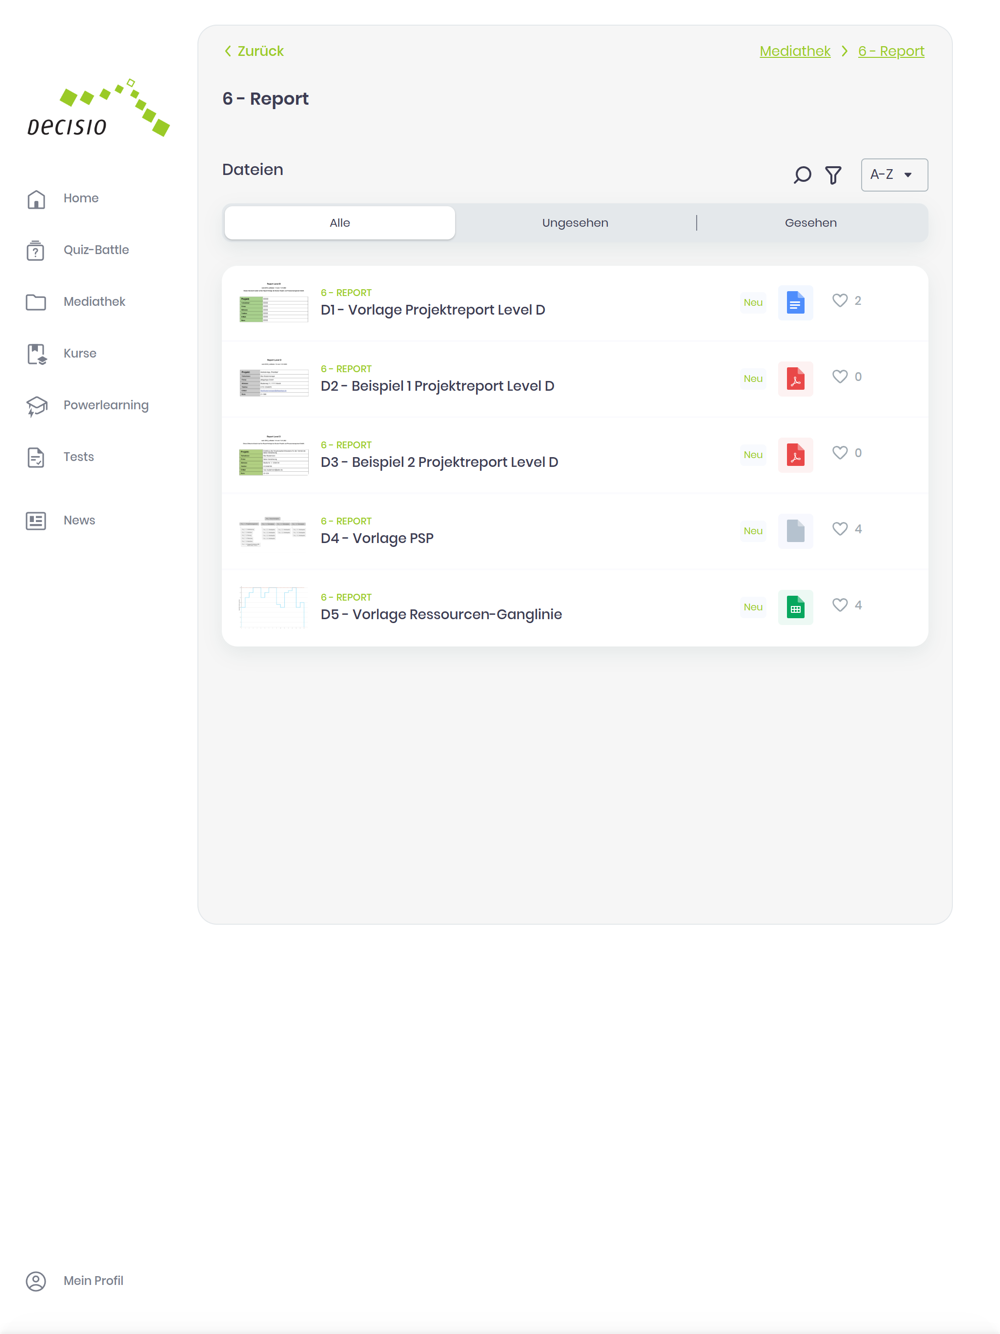Click the Home house icon in sidebar
The width and height of the screenshot is (1000, 1334).
click(x=36, y=199)
